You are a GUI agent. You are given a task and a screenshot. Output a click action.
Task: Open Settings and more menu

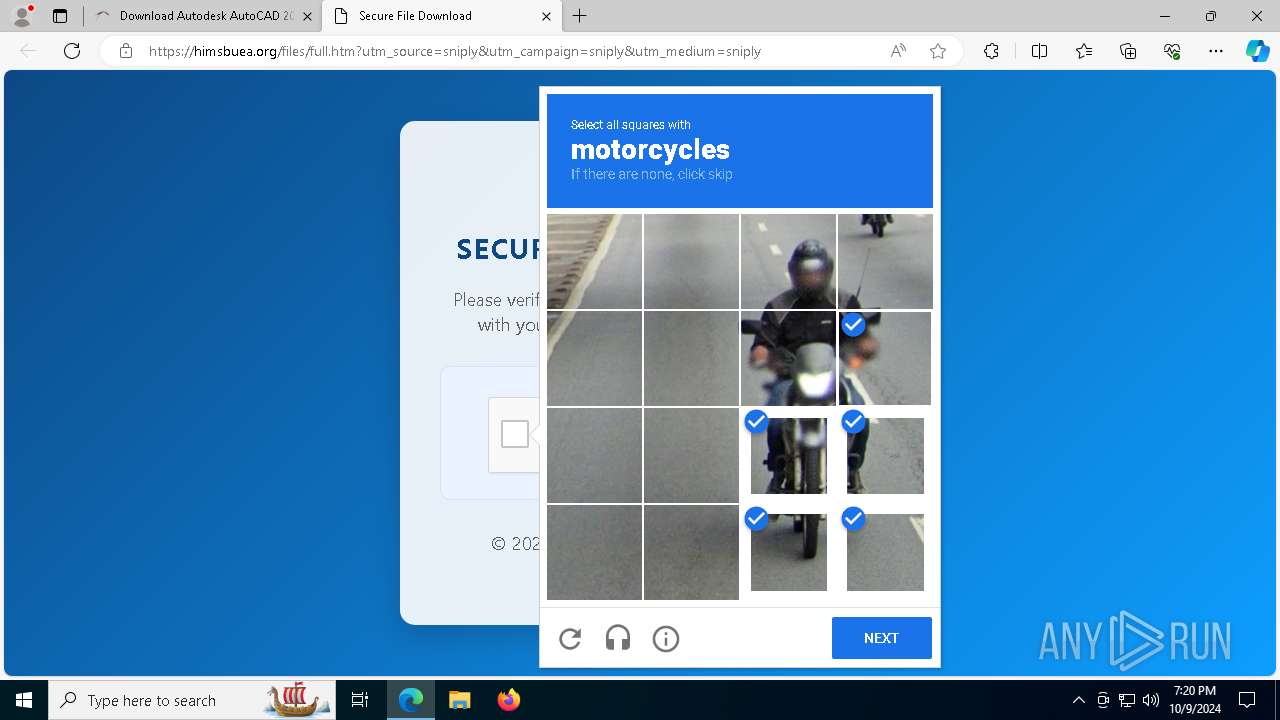[x=1216, y=51]
